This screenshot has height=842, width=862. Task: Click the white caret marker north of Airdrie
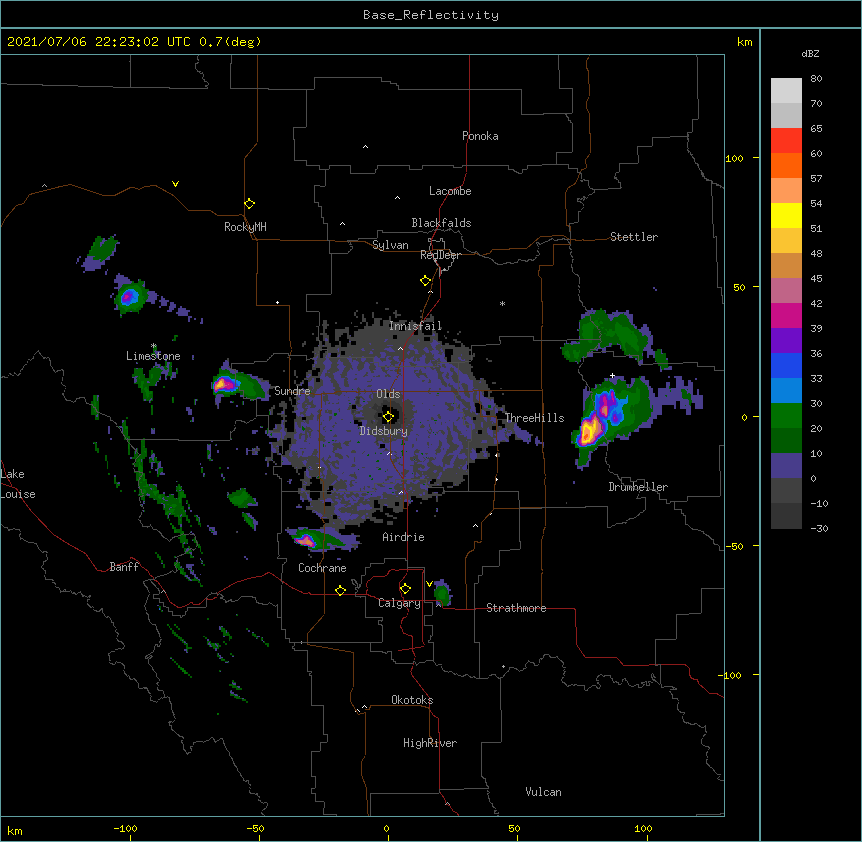(401, 492)
